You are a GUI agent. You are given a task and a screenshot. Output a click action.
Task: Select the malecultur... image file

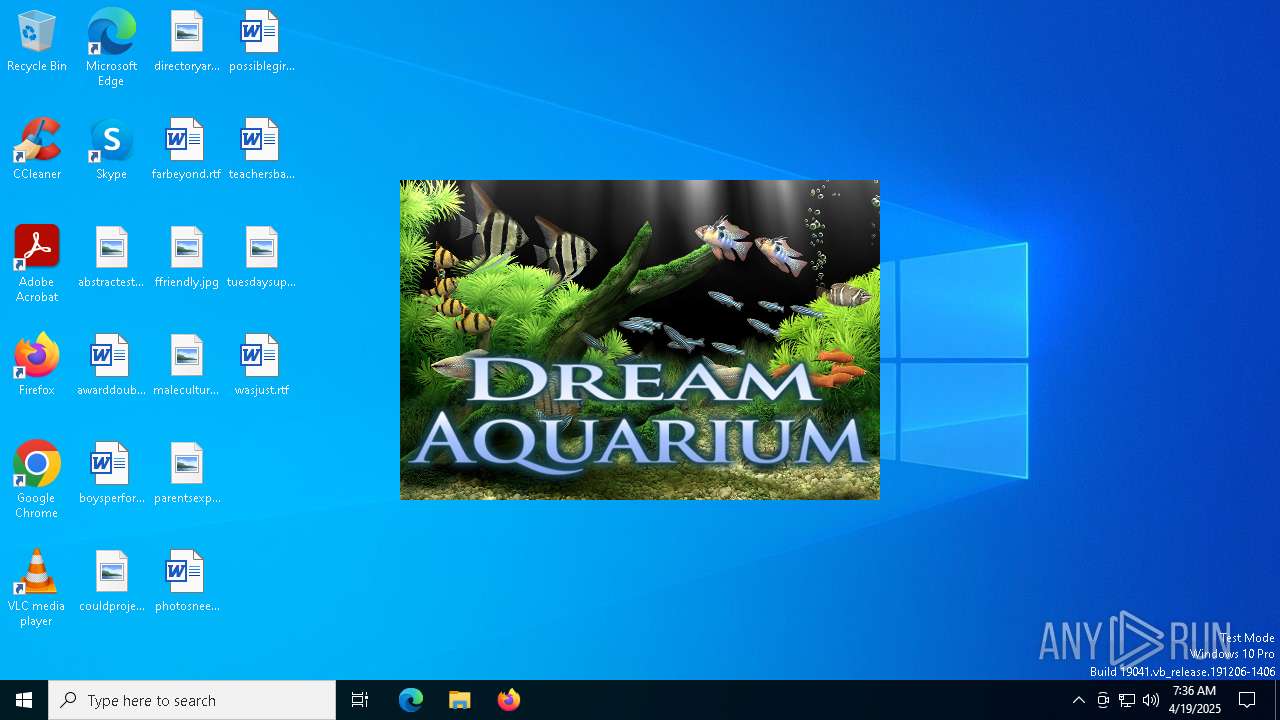tap(186, 365)
